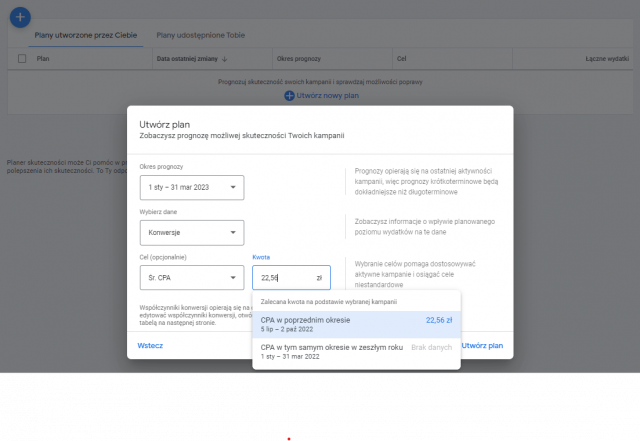This screenshot has width=640, height=441.
Task: Sort by Cel column header
Action: (x=401, y=59)
